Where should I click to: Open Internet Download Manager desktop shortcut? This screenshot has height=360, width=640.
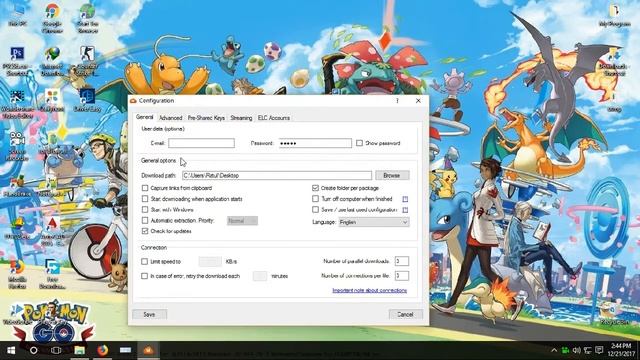click(52, 60)
